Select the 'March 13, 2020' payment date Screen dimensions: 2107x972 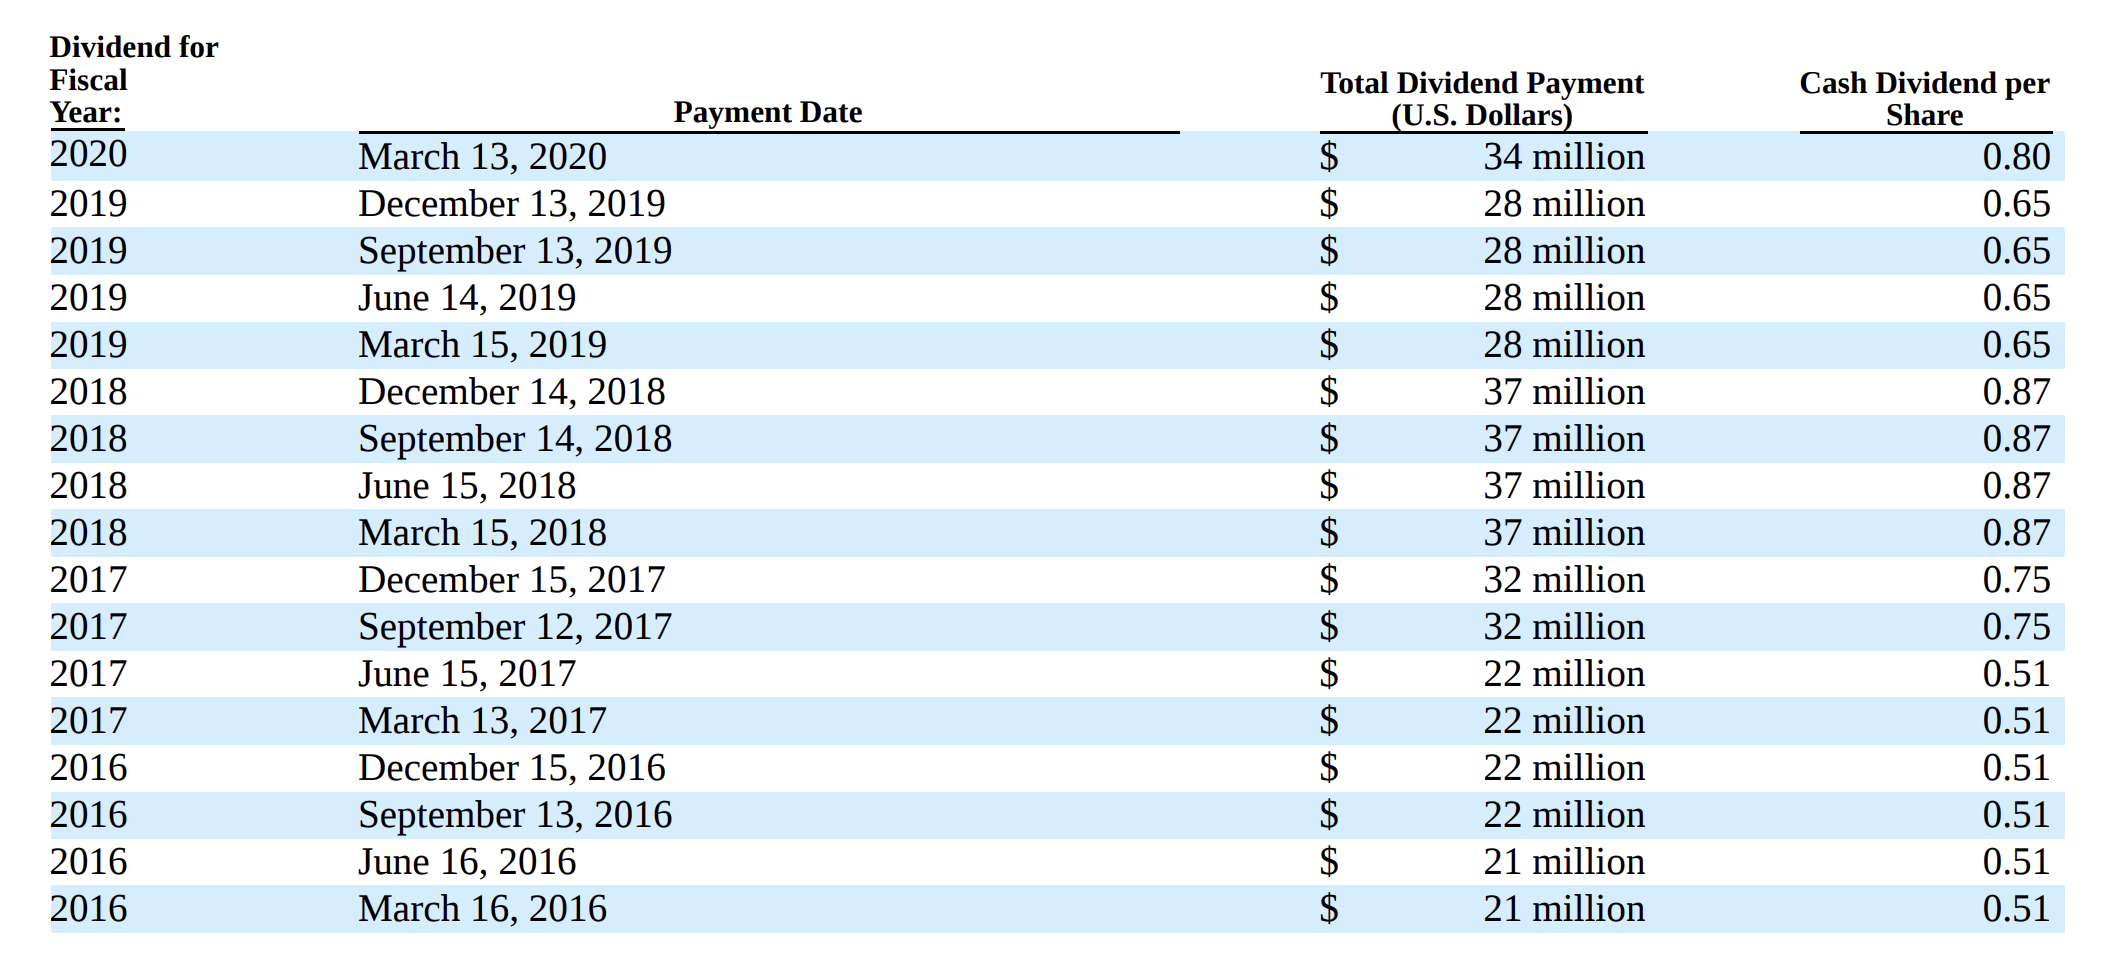pyautogui.click(x=482, y=157)
